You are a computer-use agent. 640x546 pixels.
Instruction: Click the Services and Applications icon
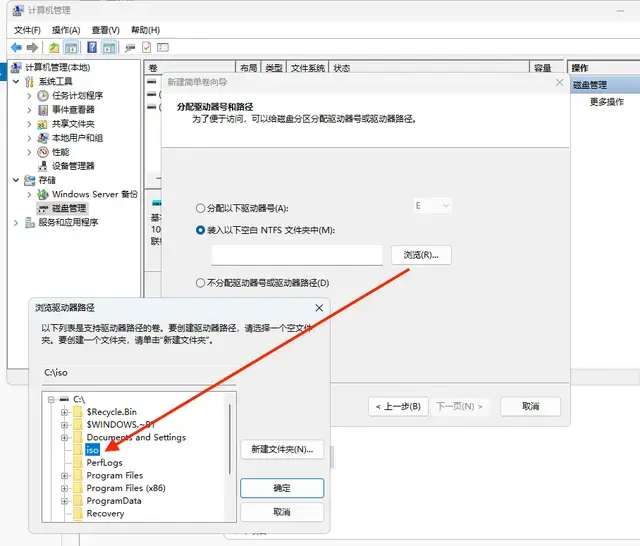click(x=29, y=222)
